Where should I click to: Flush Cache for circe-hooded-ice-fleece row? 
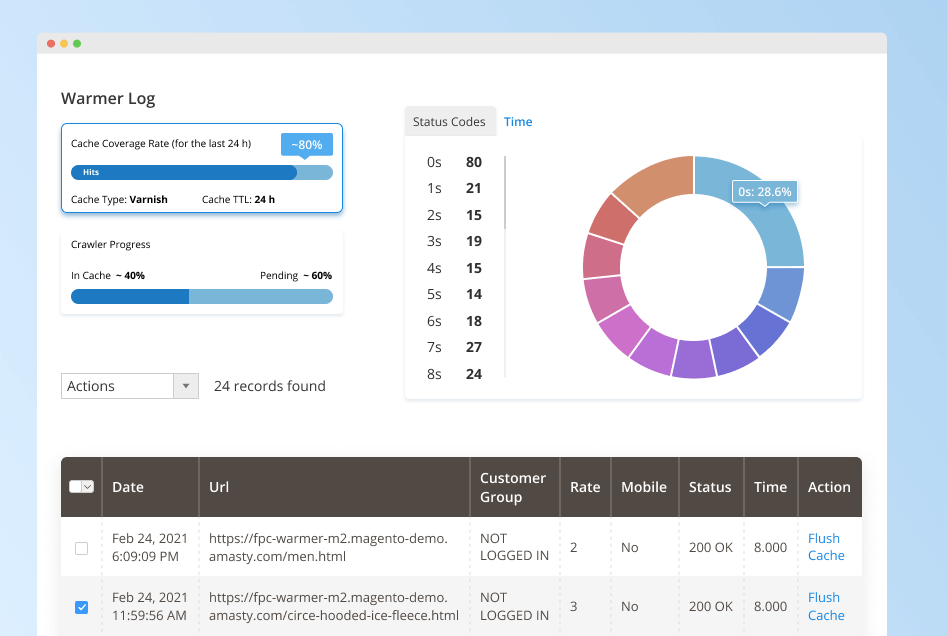click(826, 607)
